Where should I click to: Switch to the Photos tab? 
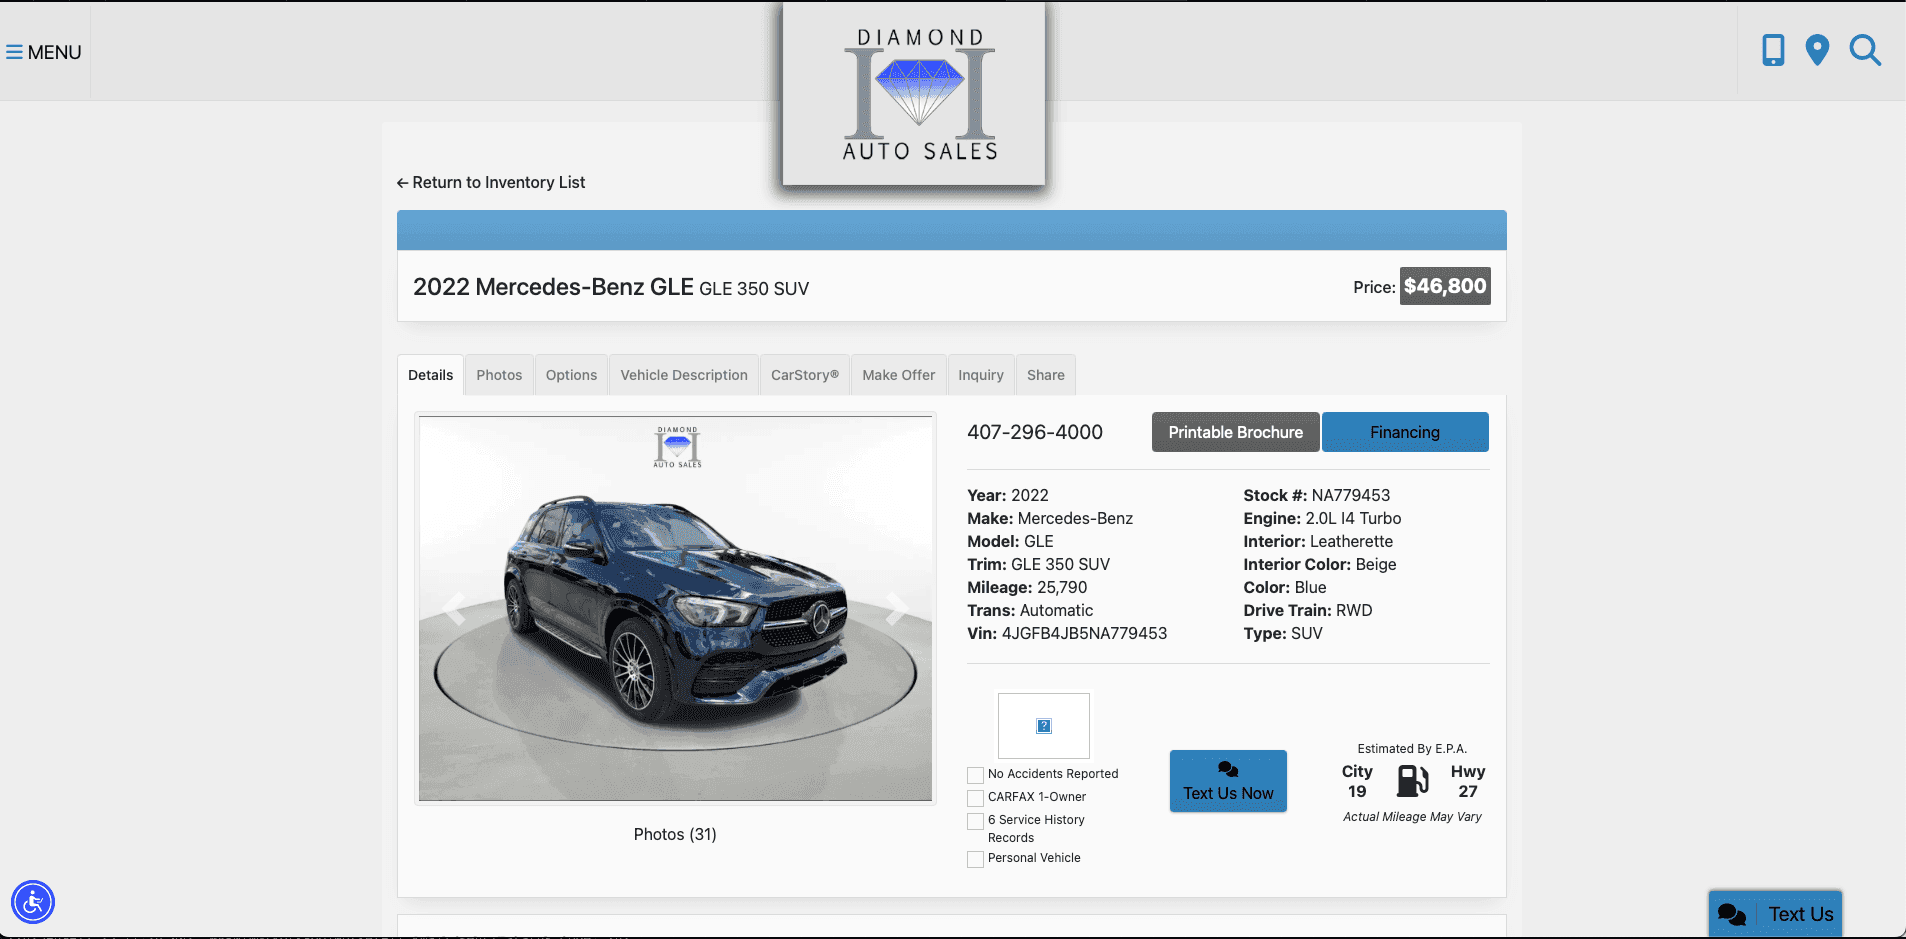click(x=498, y=374)
